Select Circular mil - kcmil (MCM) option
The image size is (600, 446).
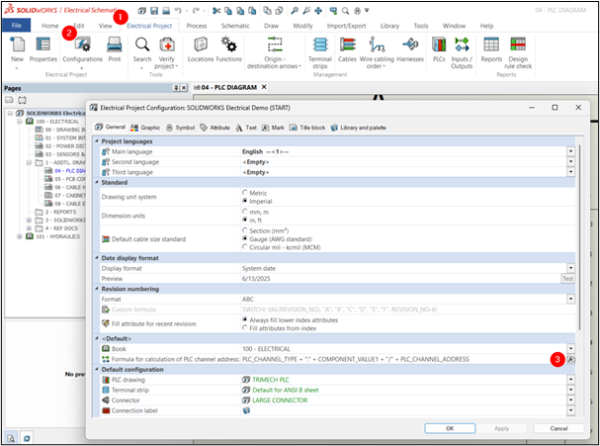(x=245, y=247)
